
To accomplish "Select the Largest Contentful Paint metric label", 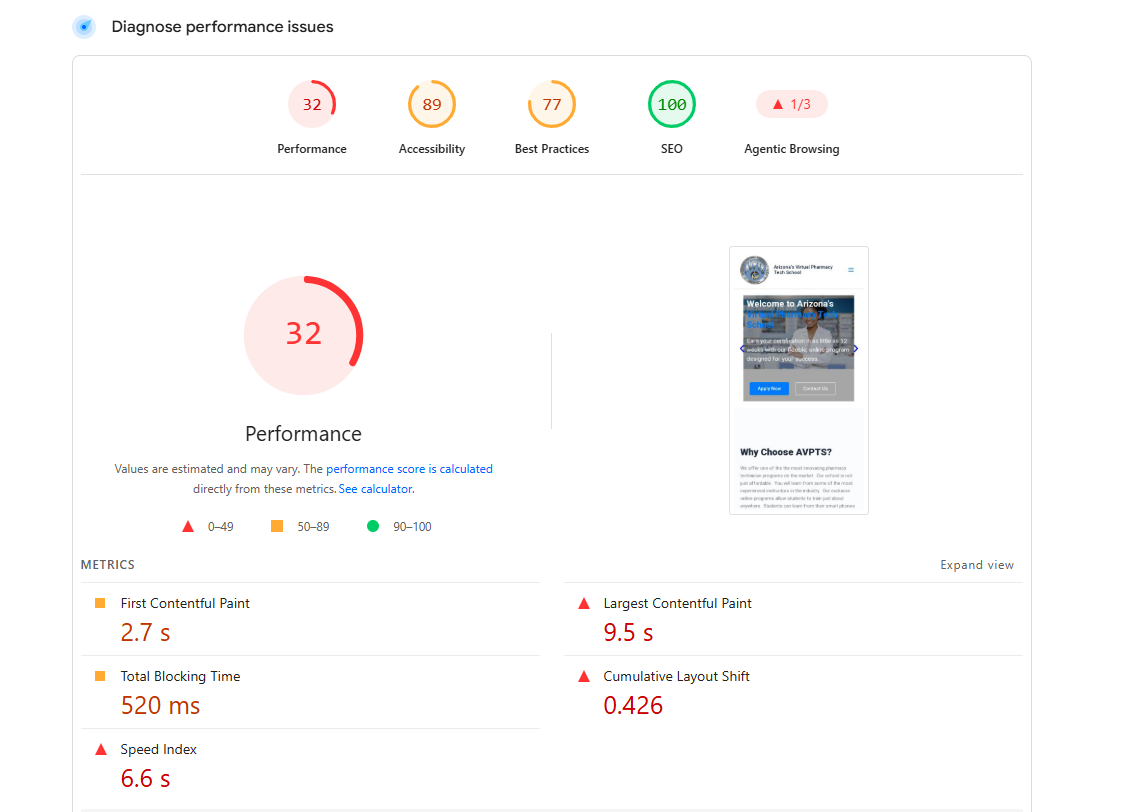I will coord(677,604).
